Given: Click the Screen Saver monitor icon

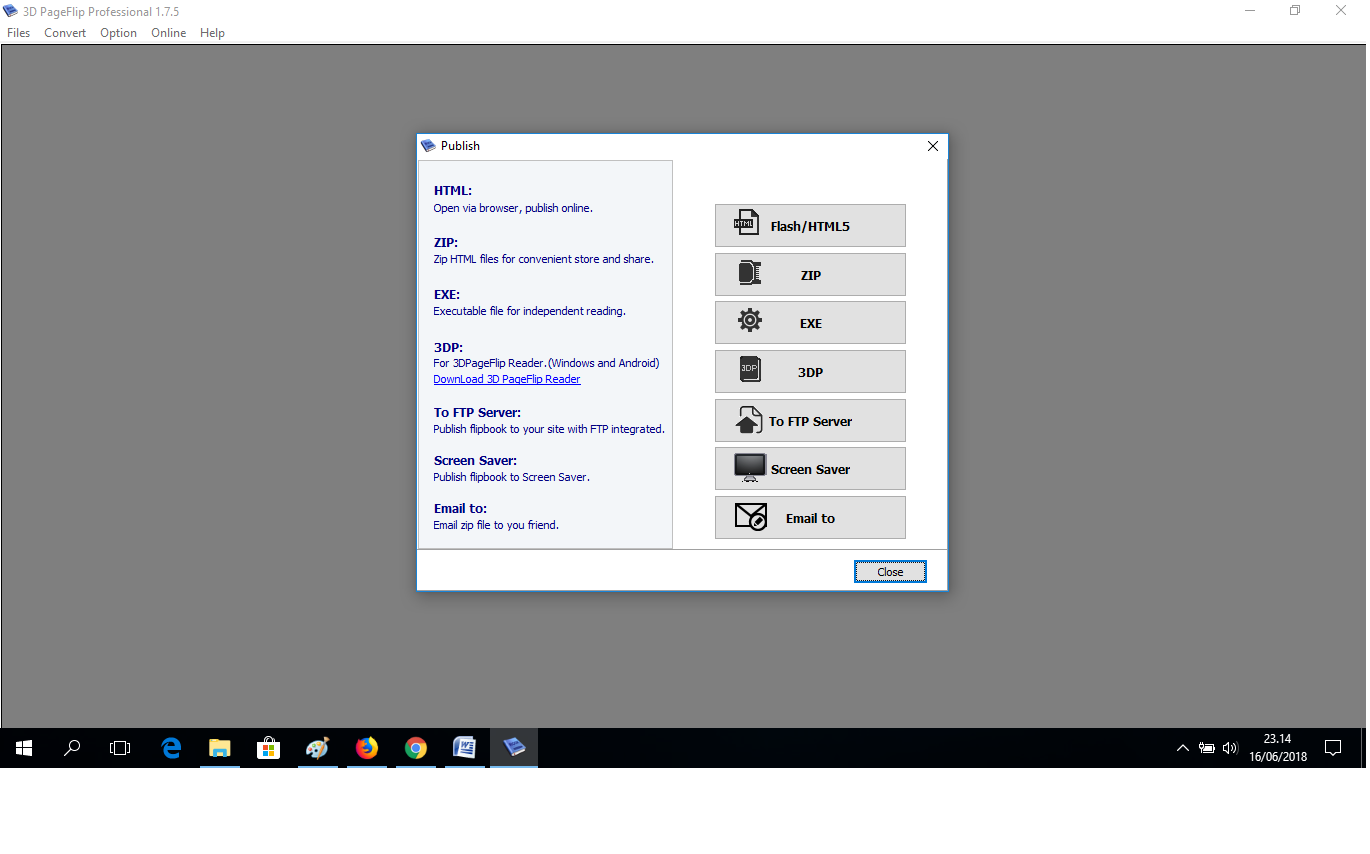Looking at the screenshot, I should 749,468.
